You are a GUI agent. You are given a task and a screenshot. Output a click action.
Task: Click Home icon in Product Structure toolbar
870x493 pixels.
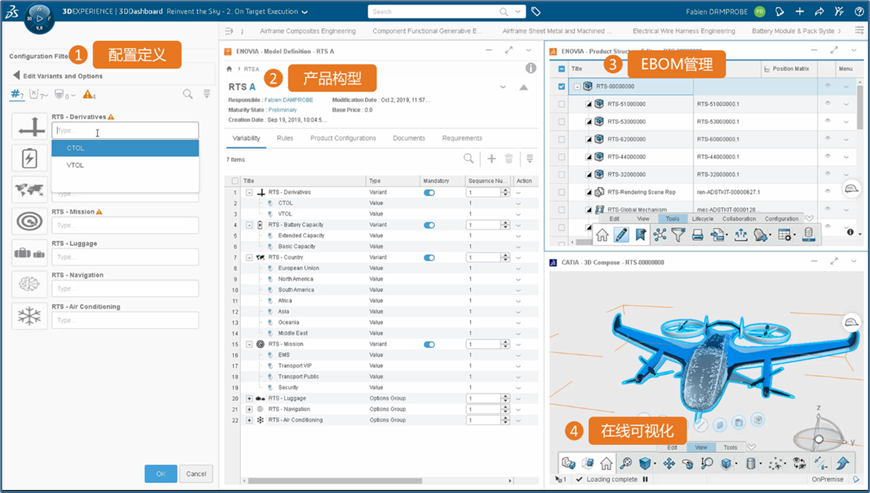point(602,235)
